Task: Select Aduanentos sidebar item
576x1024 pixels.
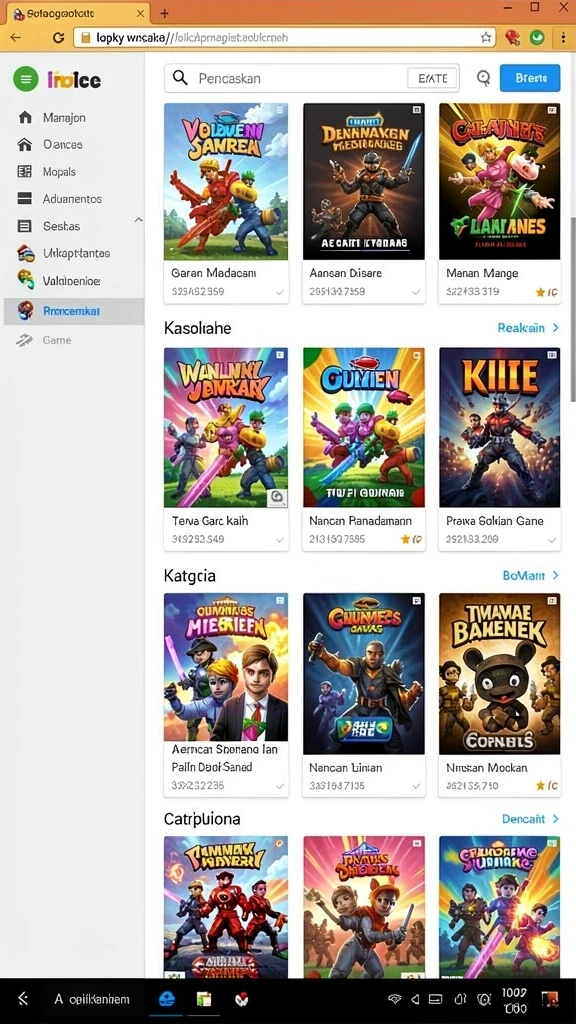Action: pyautogui.click(x=72, y=199)
